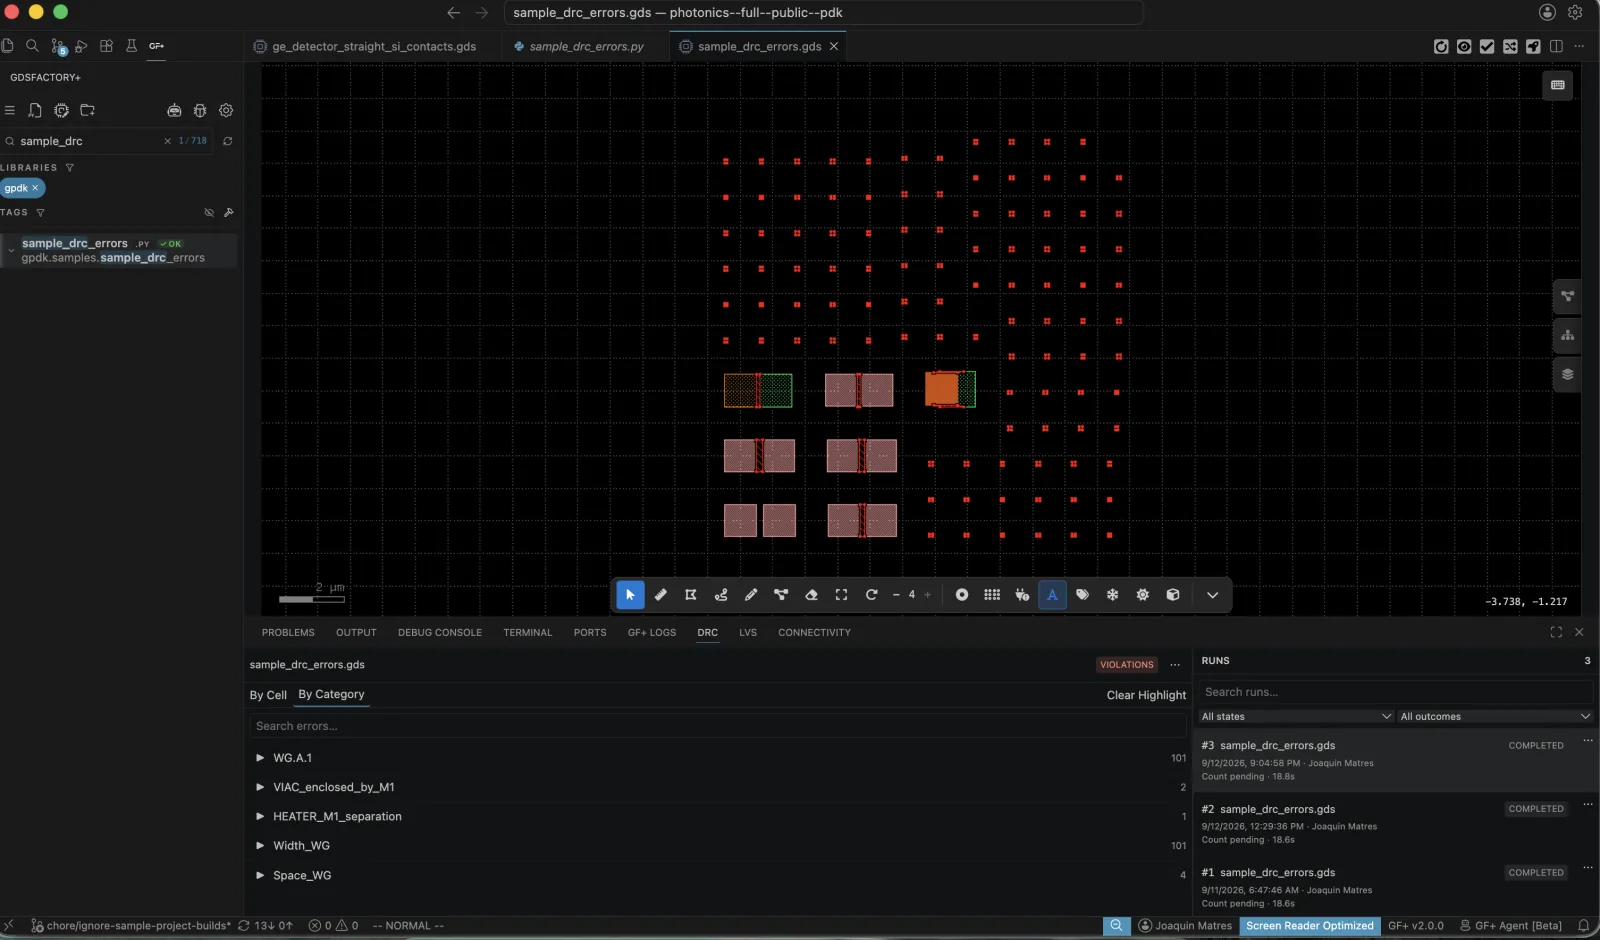Screen dimensions: 1600x940
Task: Click the bug icon in GDSFactory+ sidebar
Action: 200,111
